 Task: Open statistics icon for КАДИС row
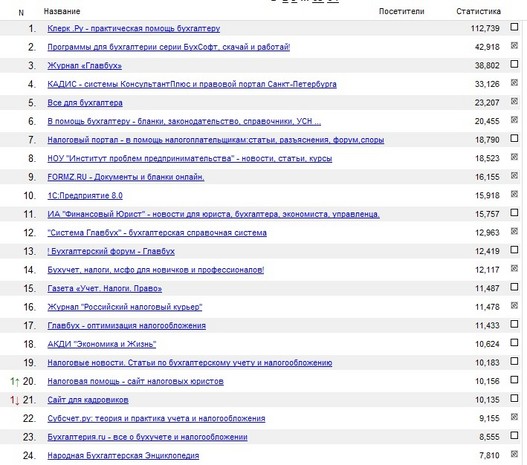point(514,82)
